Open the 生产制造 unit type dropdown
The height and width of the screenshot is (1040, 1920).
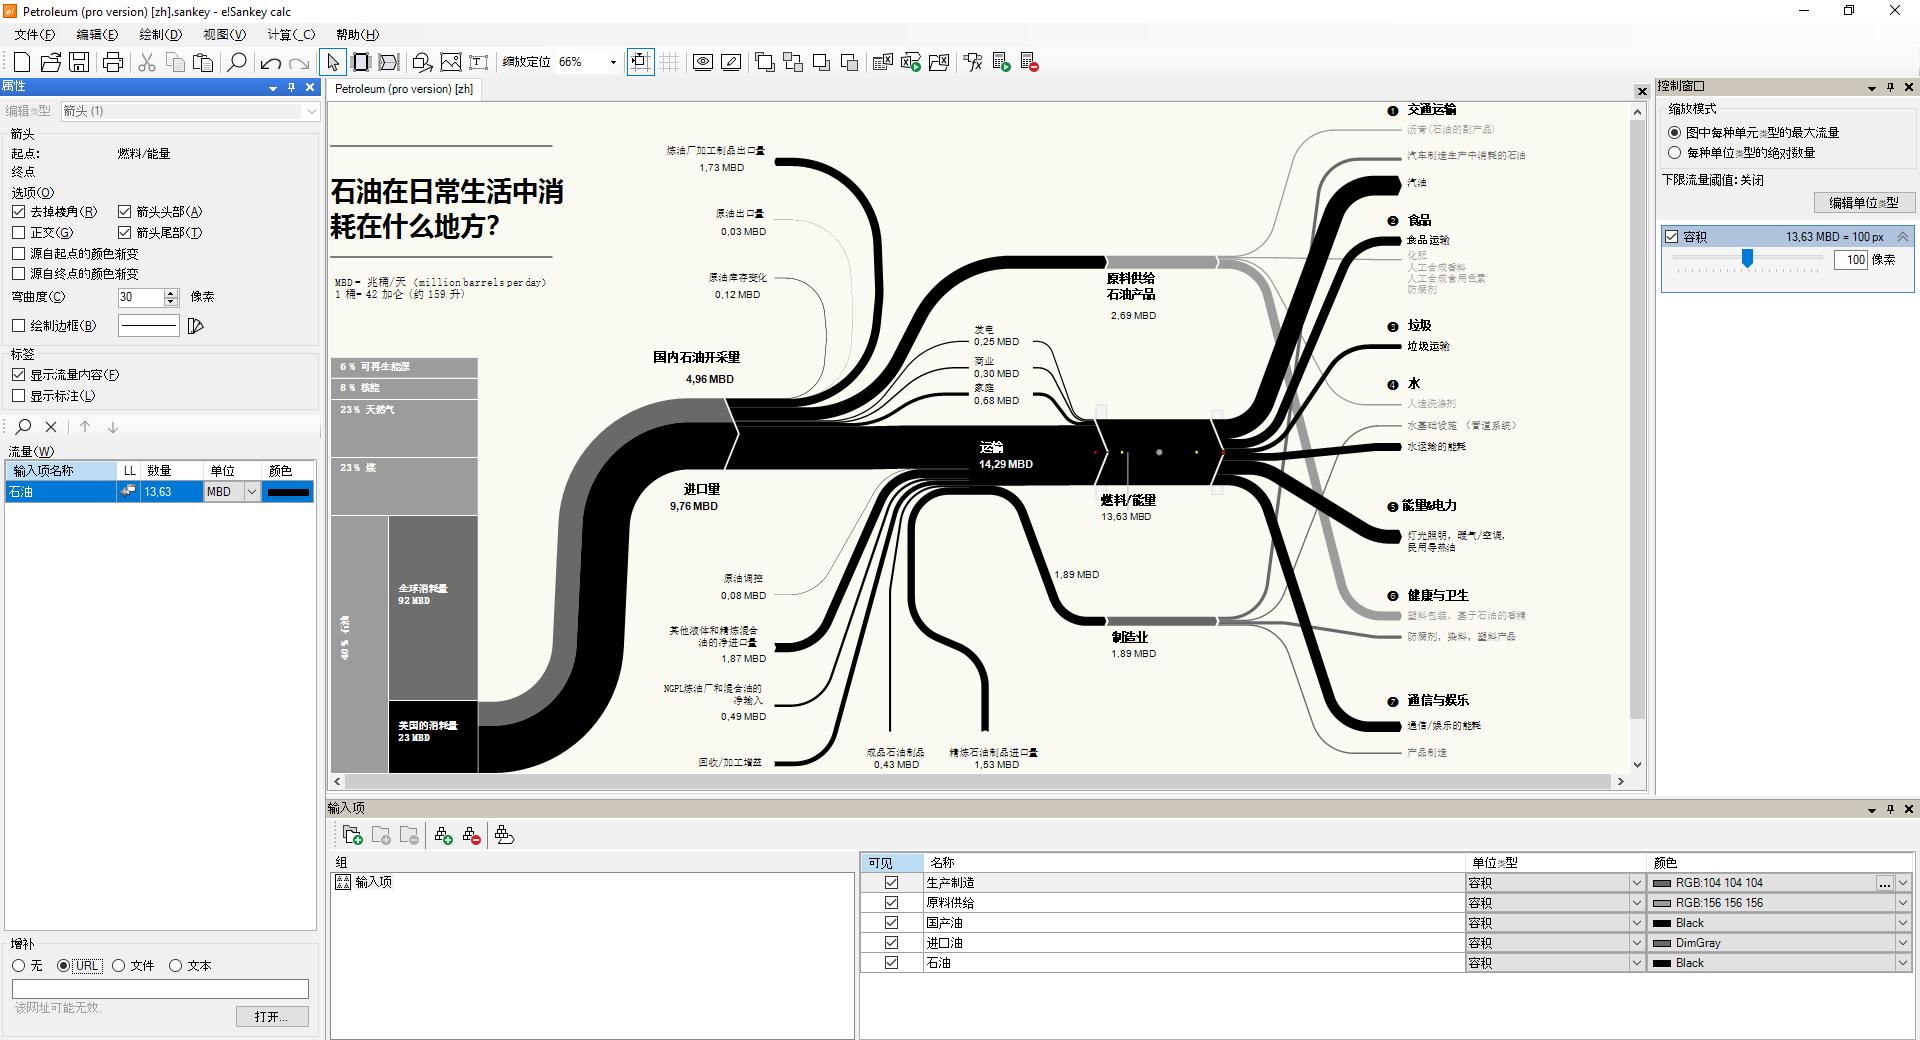coord(1636,883)
